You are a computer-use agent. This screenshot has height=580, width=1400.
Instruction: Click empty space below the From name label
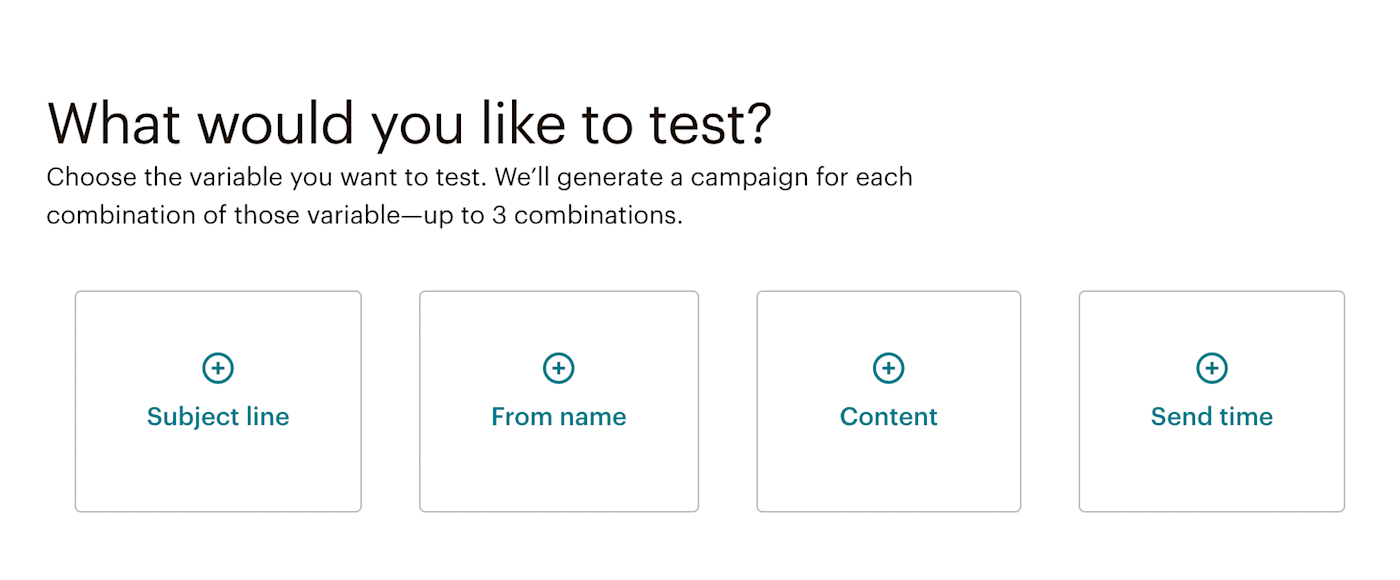558,472
